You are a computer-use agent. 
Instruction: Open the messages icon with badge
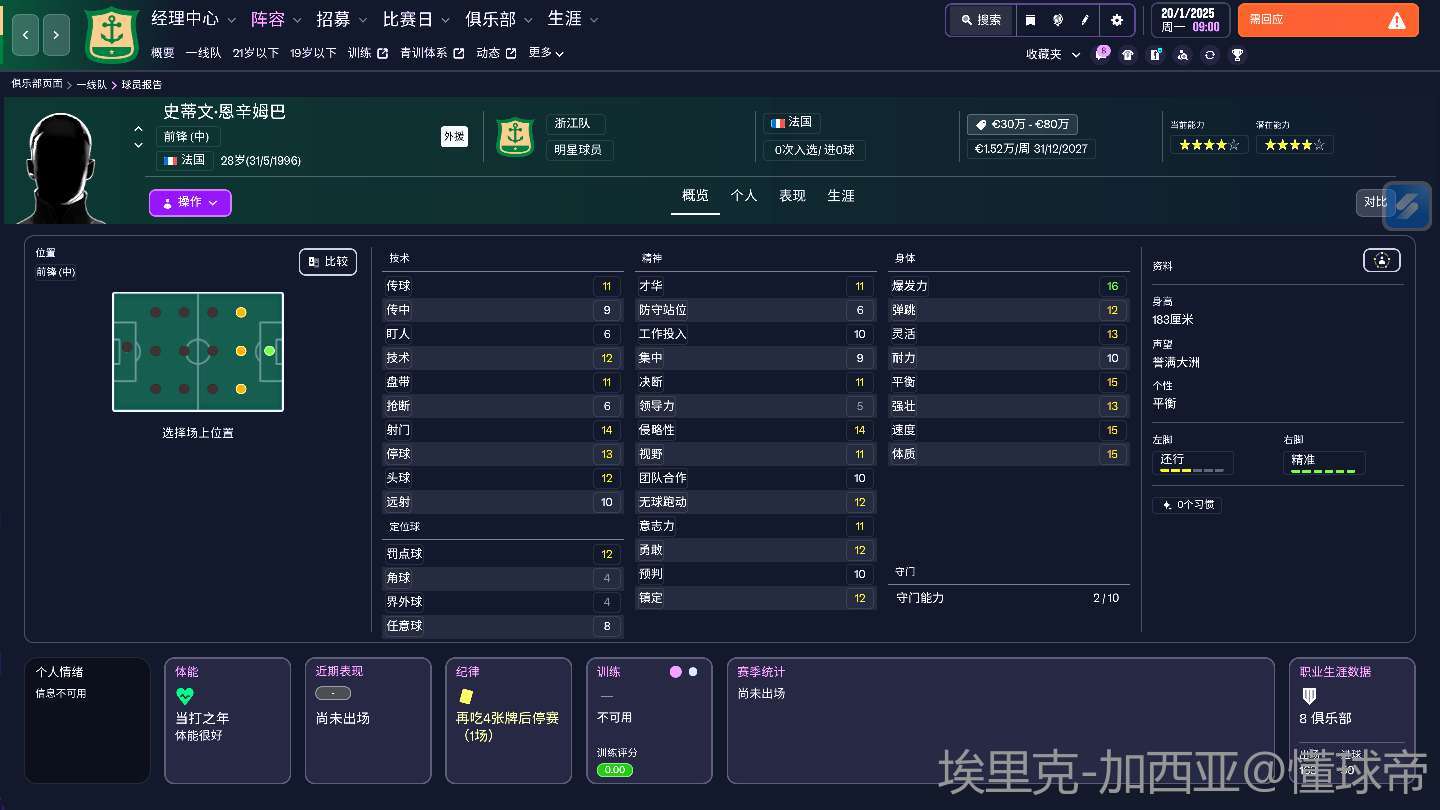pyautogui.click(x=1101, y=54)
